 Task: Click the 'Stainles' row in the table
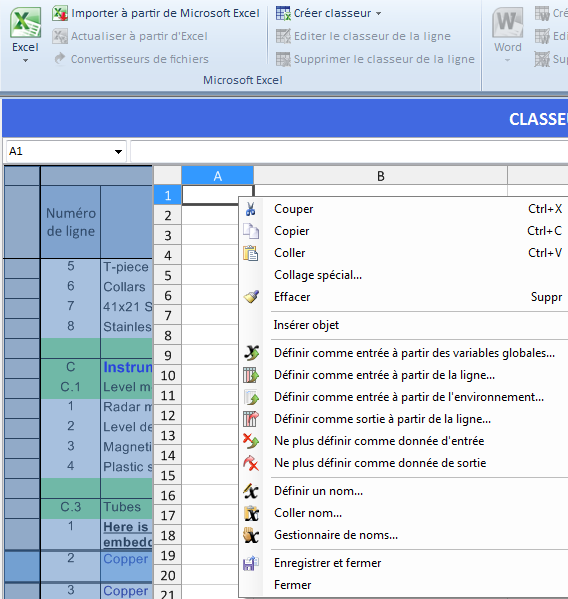click(x=127, y=327)
